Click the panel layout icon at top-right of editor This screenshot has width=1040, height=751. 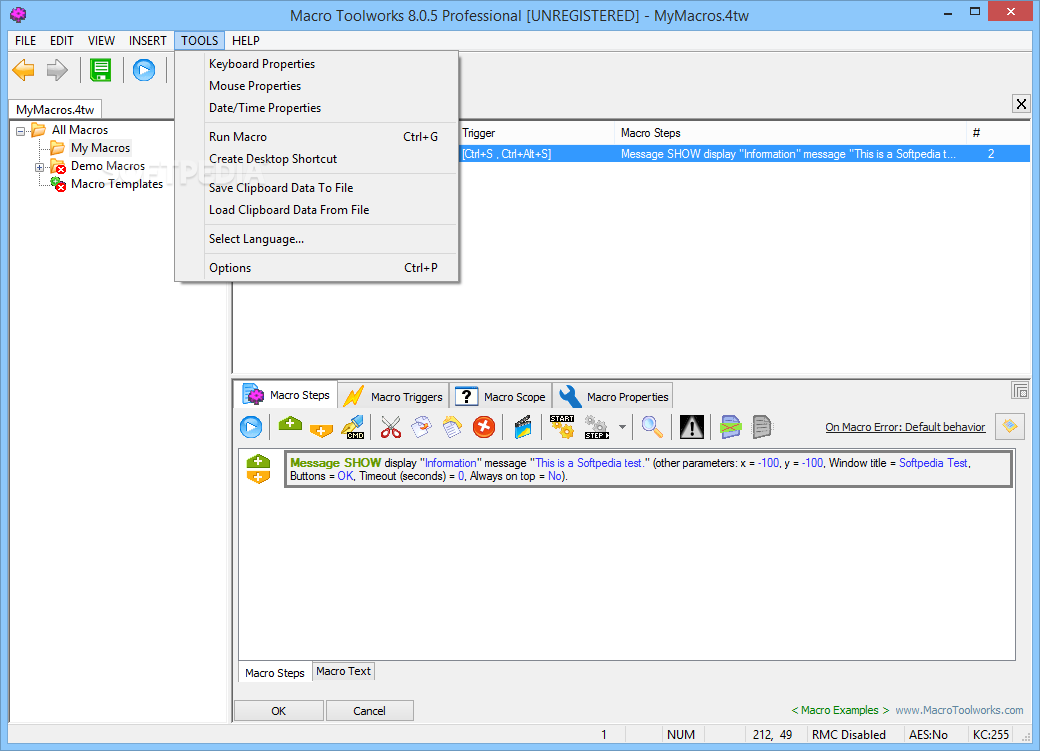coord(1019,390)
